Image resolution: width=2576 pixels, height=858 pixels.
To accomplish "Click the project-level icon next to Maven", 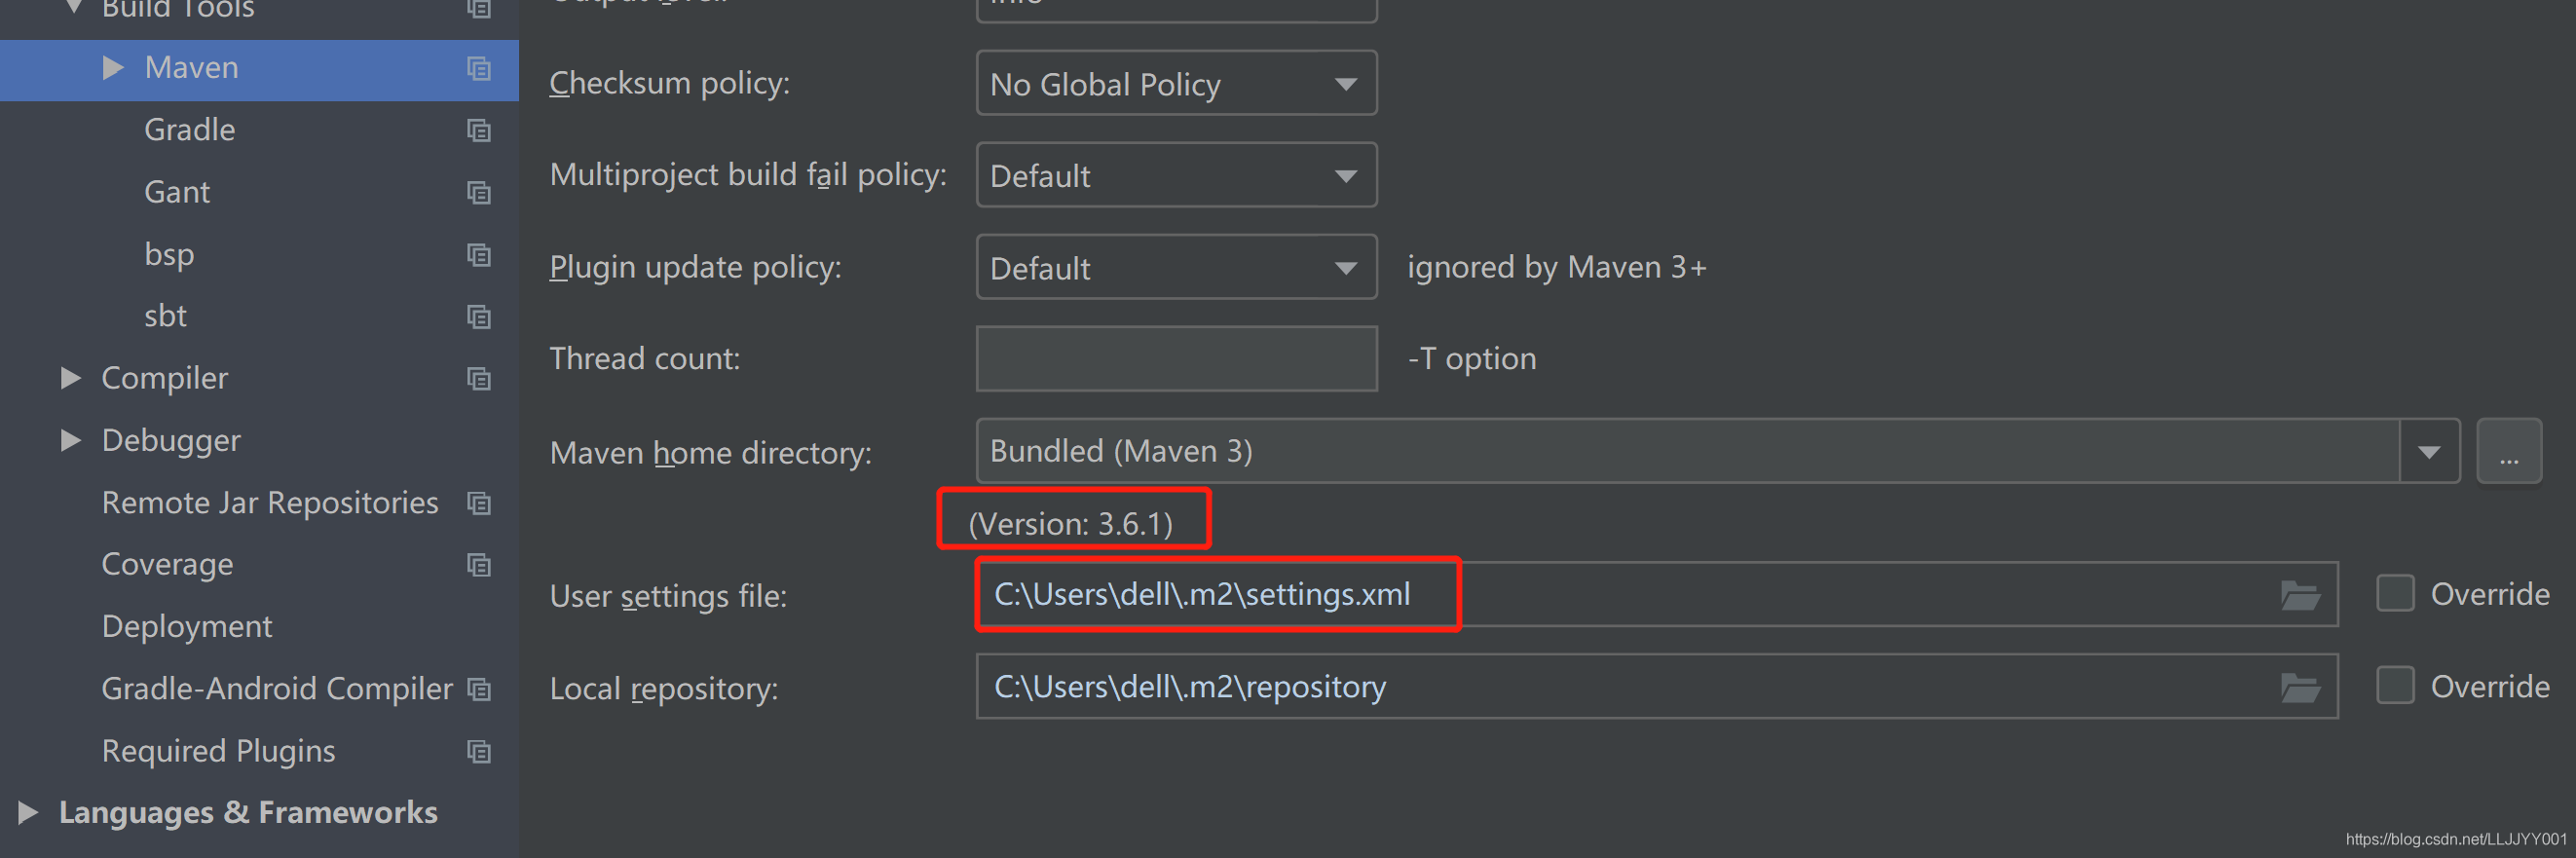I will coord(479,69).
